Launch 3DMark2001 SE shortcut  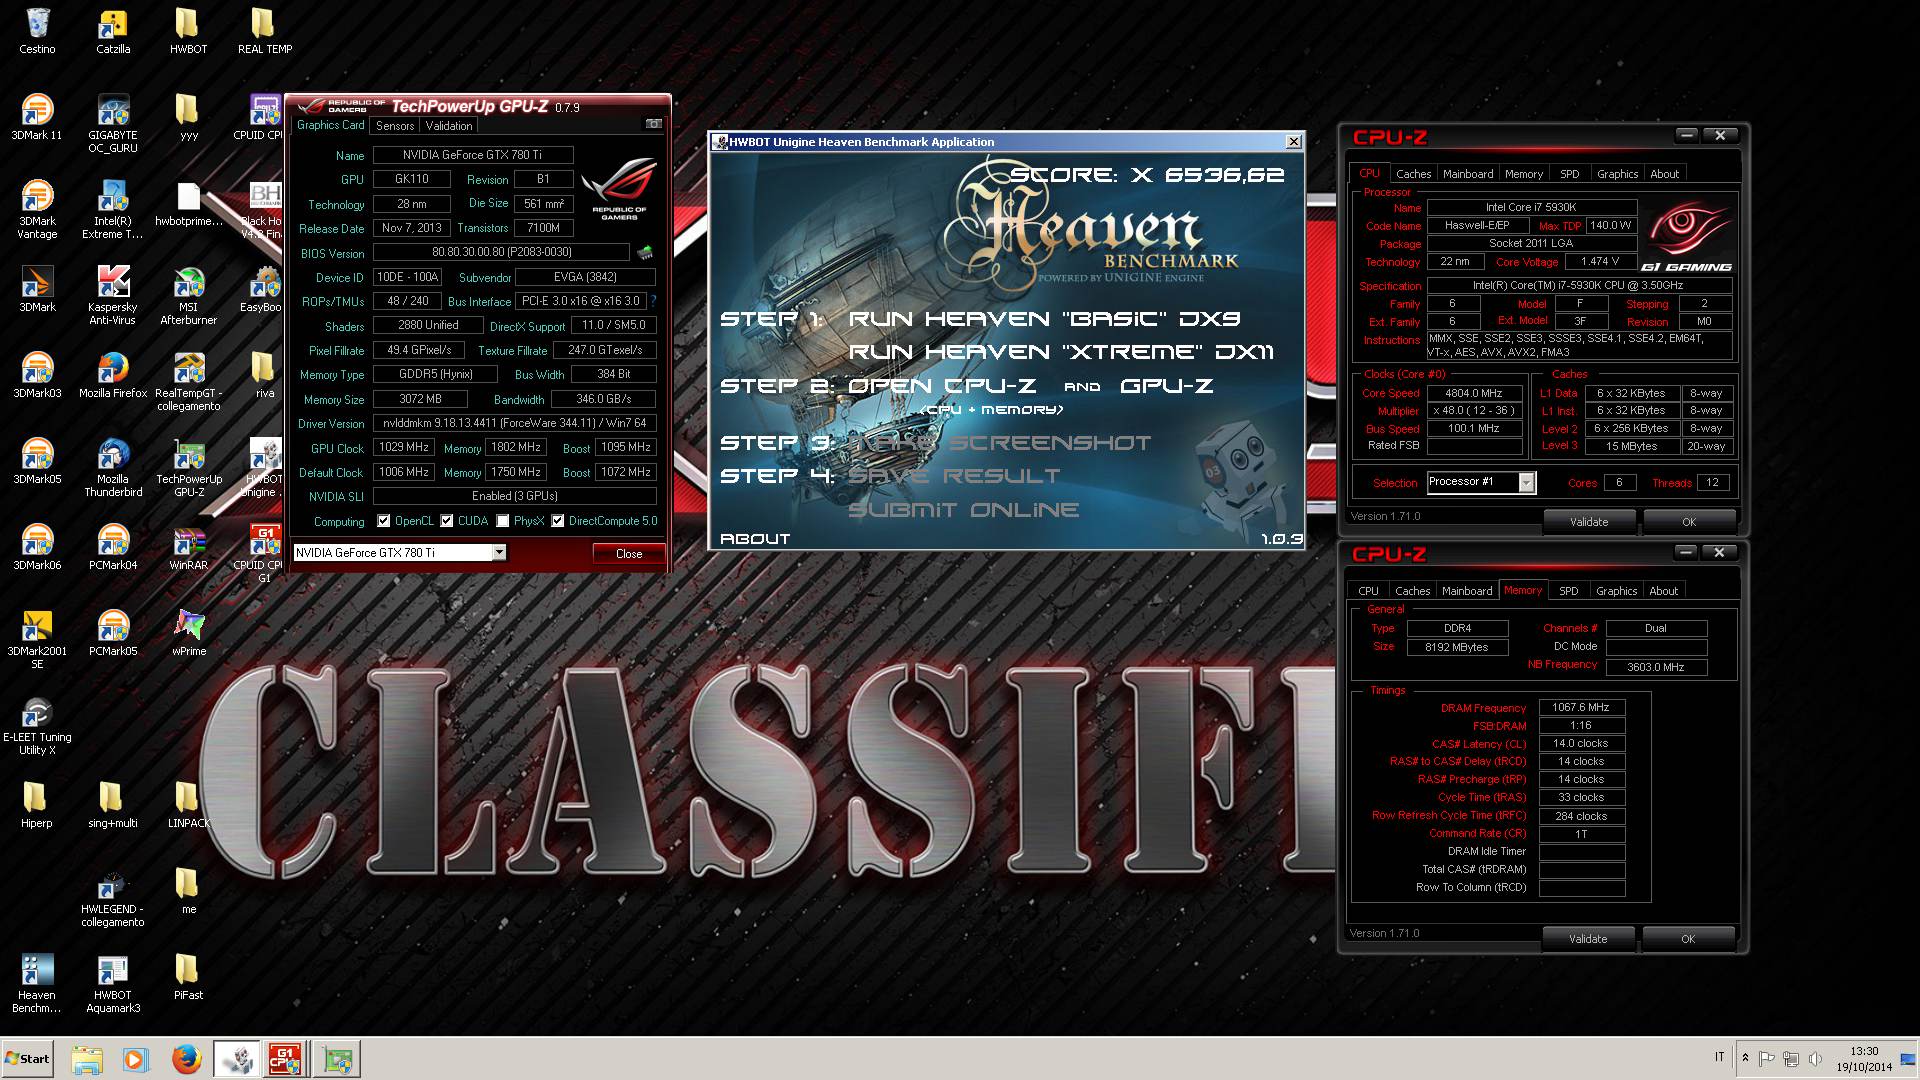click(x=37, y=640)
